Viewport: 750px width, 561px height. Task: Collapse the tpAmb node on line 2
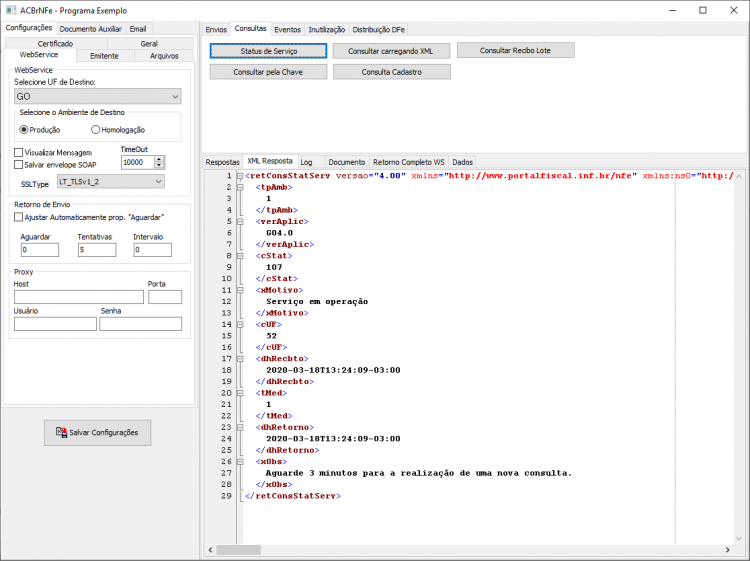[240, 187]
